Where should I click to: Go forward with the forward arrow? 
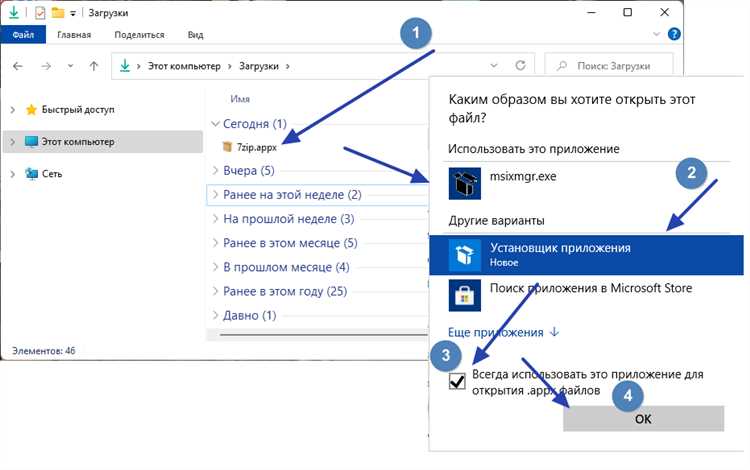[x=46, y=66]
